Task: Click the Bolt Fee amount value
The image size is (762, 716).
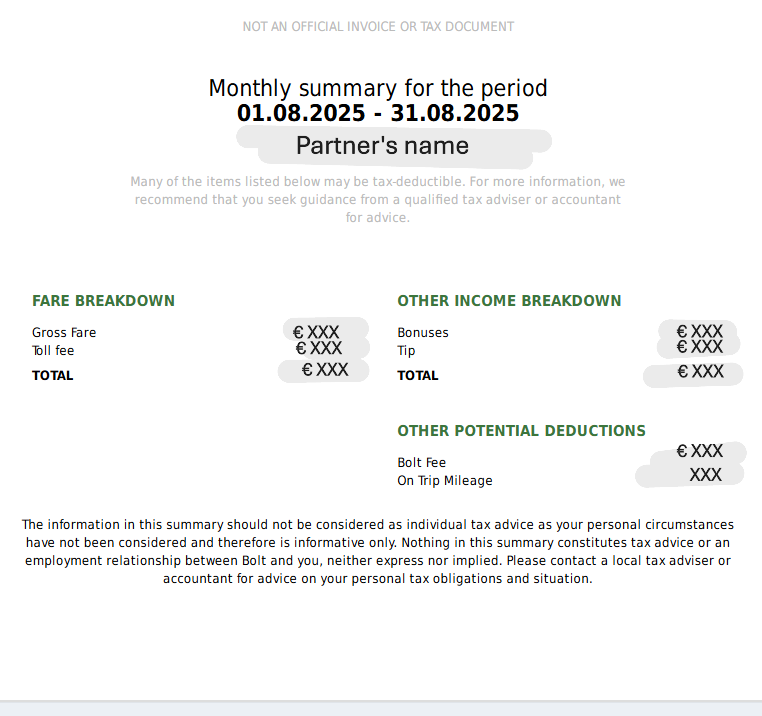Action: click(700, 451)
